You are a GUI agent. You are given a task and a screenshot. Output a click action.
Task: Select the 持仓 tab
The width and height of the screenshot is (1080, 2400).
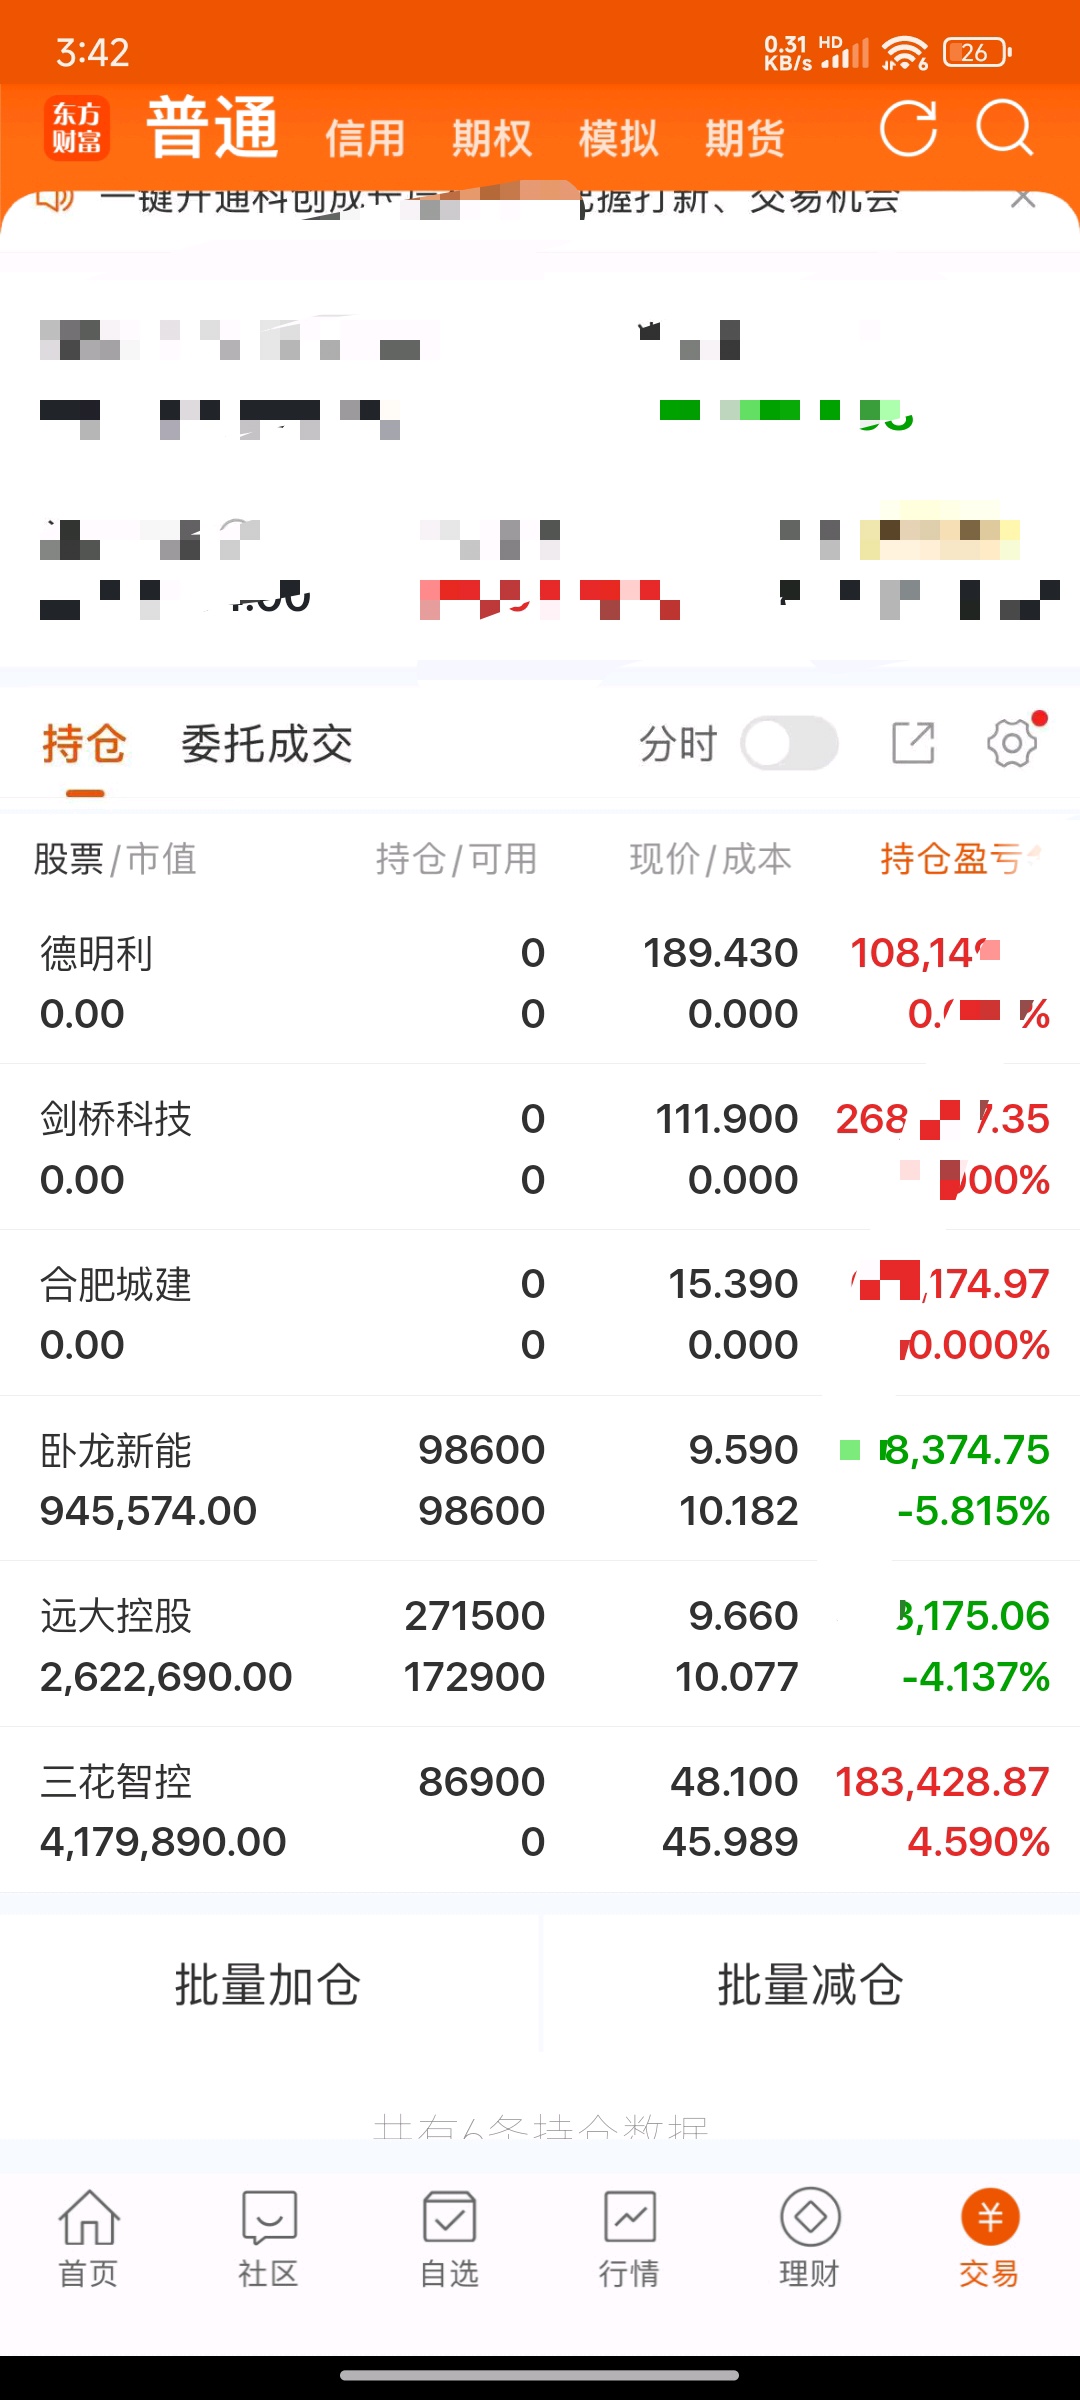click(x=84, y=745)
